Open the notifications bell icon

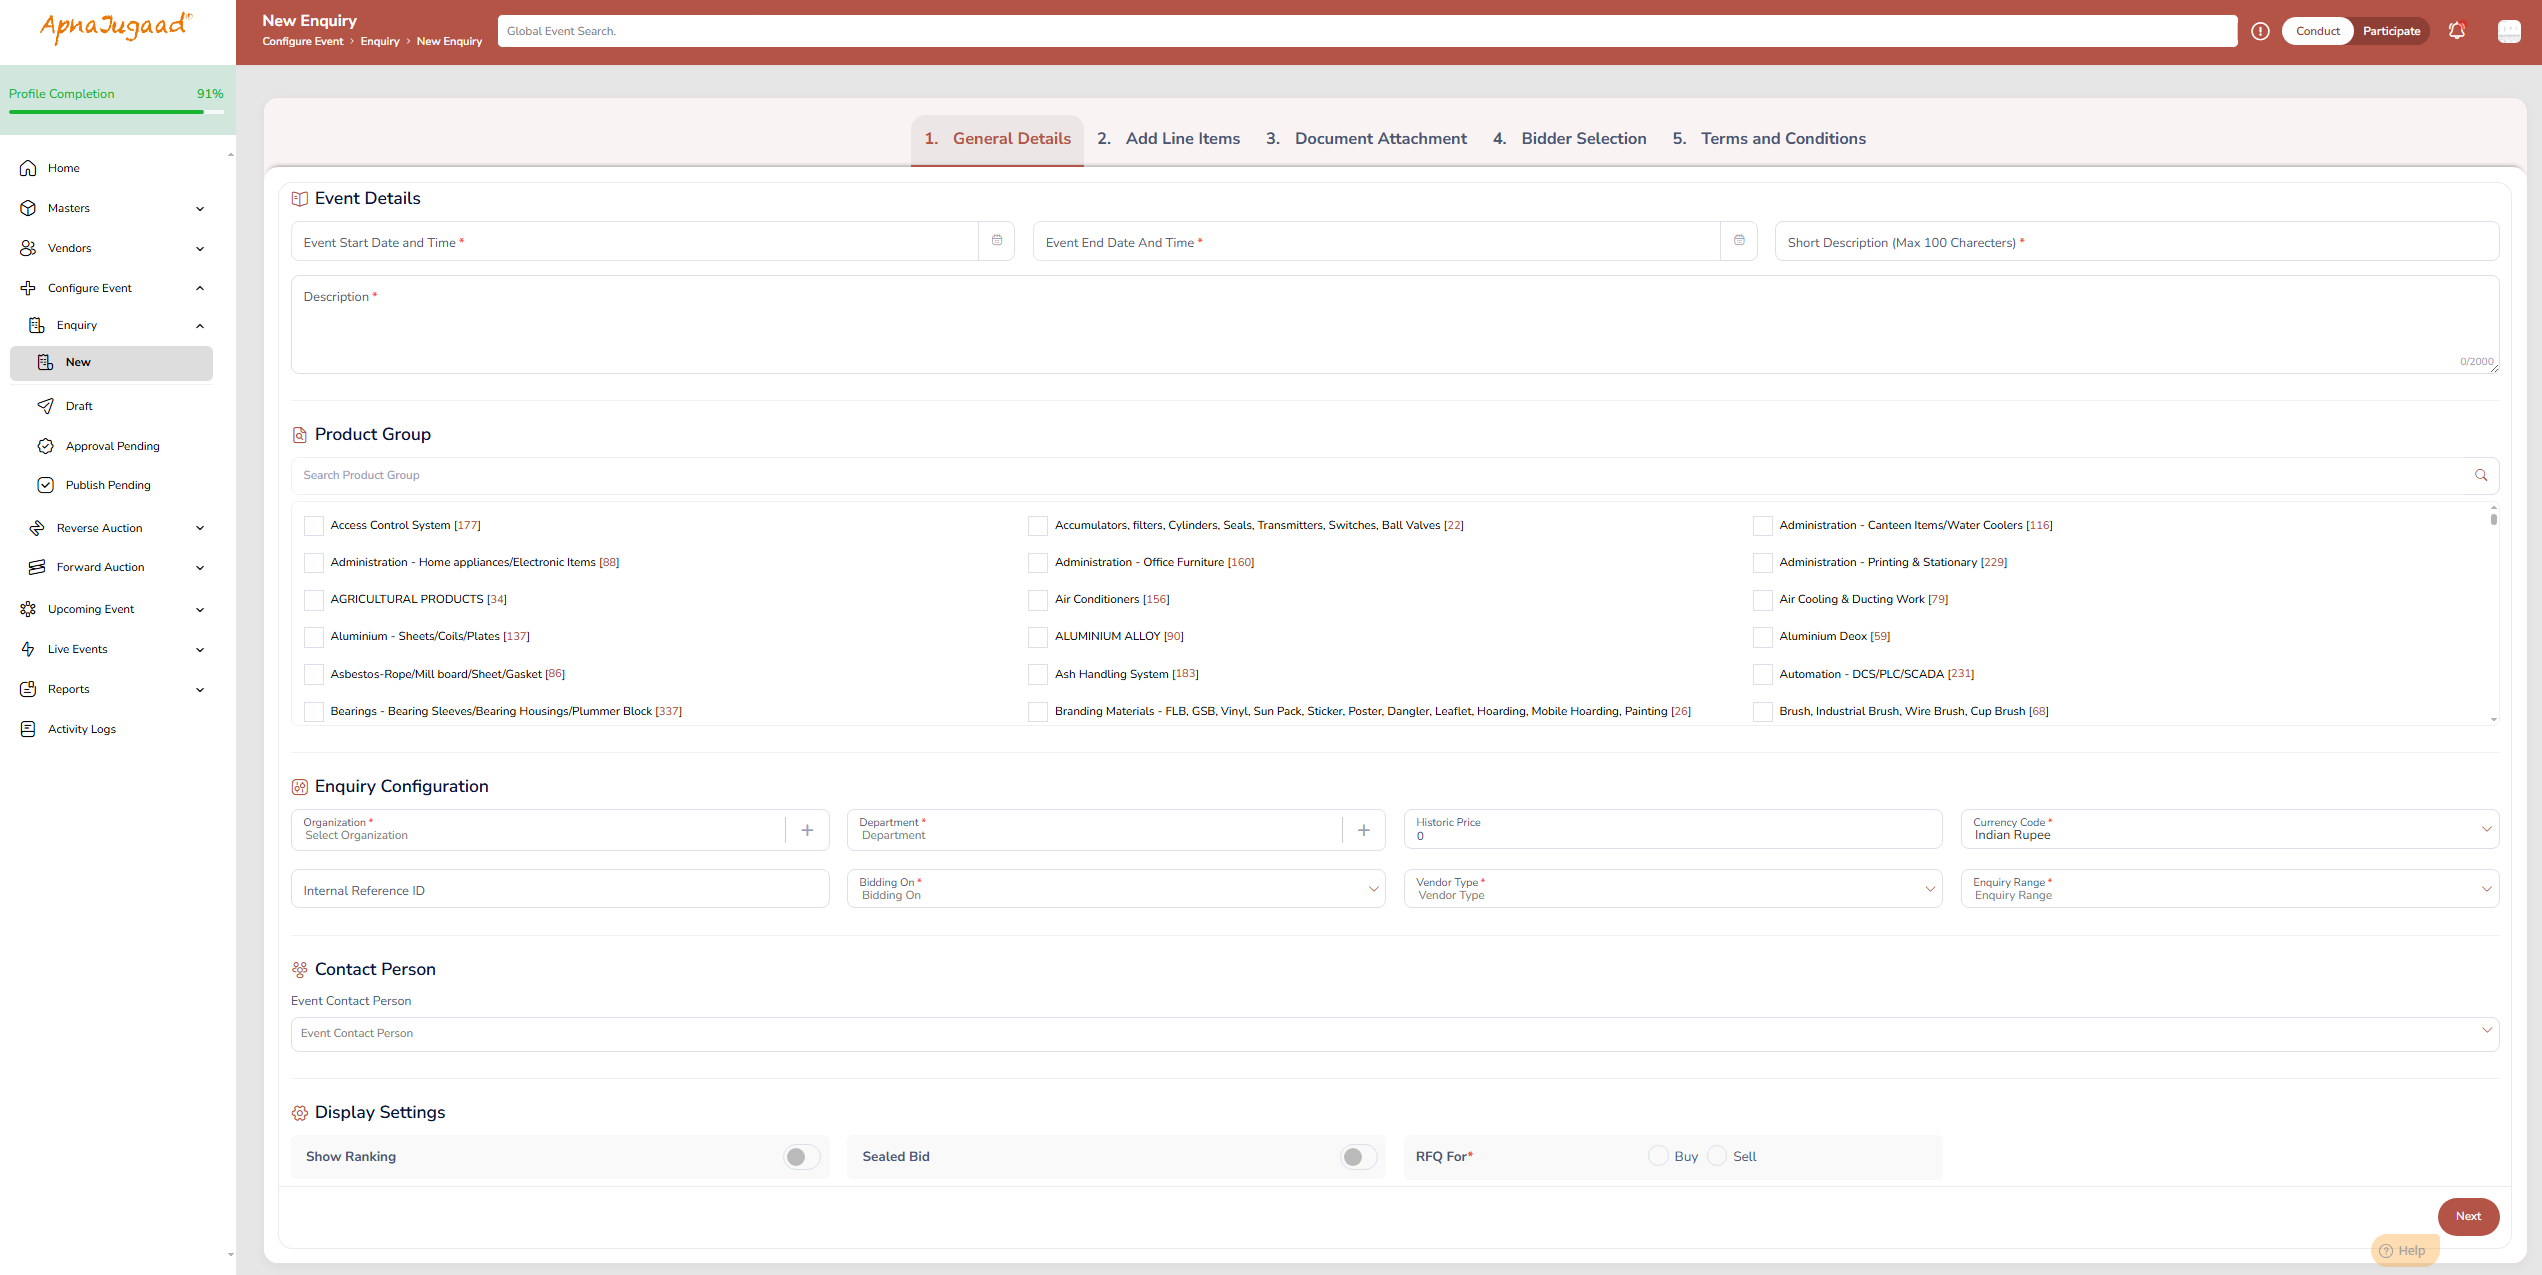(2456, 31)
